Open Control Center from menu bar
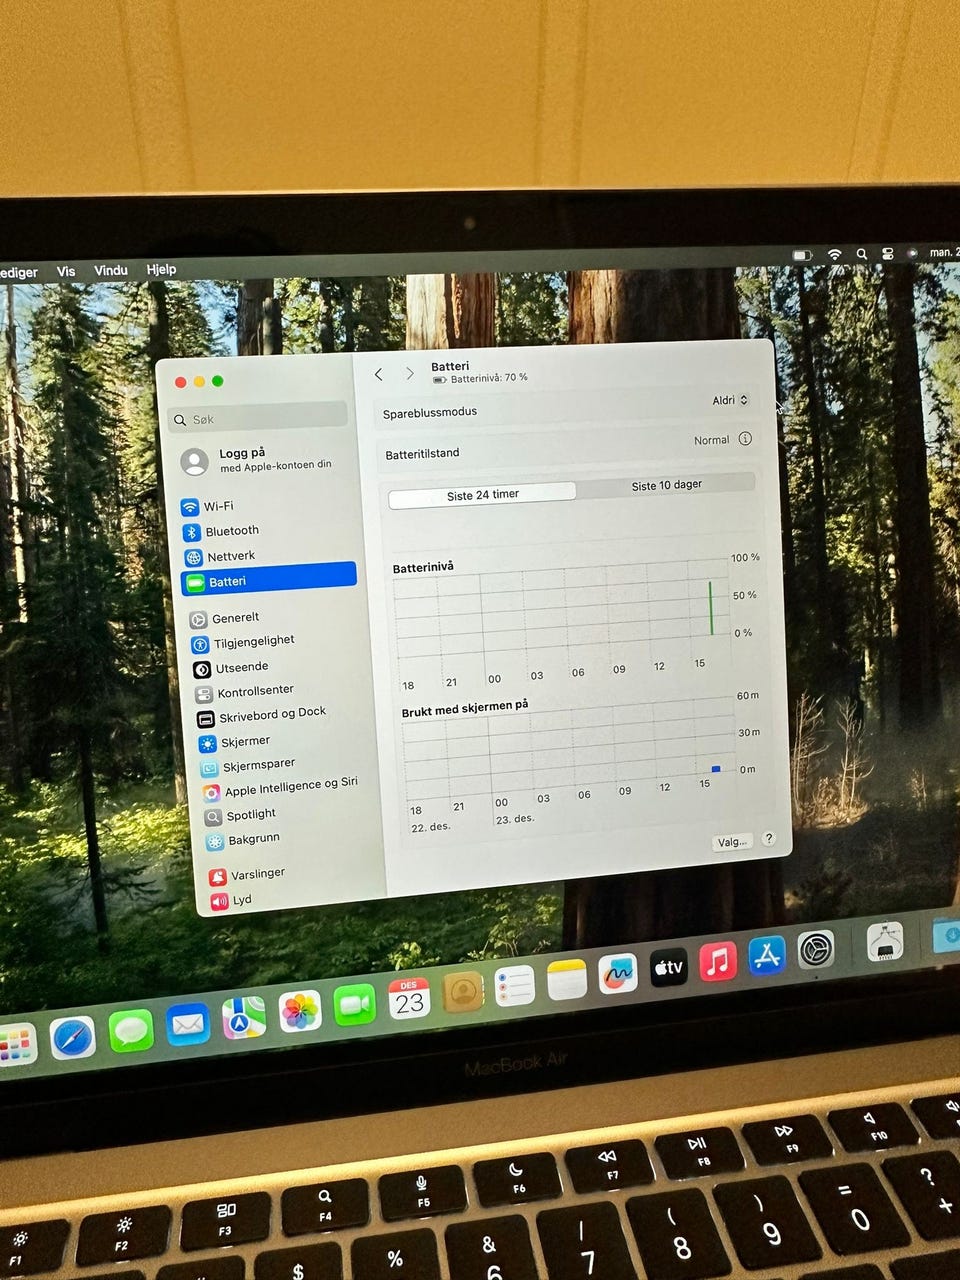The height and width of the screenshot is (1280, 960). coord(887,254)
